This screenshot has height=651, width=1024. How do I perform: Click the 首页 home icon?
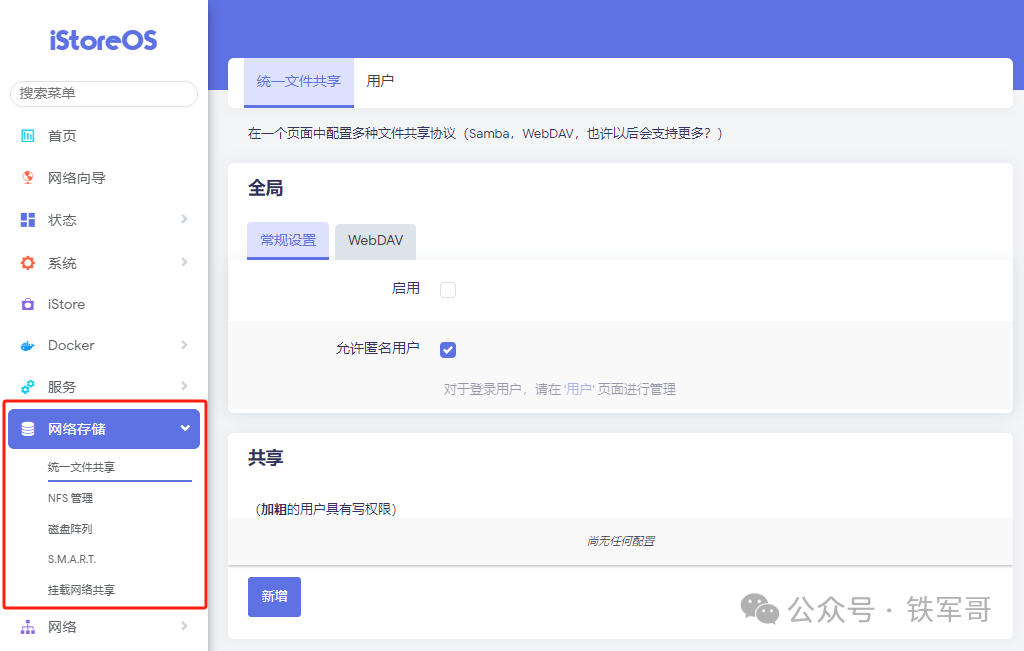pyautogui.click(x=27, y=136)
